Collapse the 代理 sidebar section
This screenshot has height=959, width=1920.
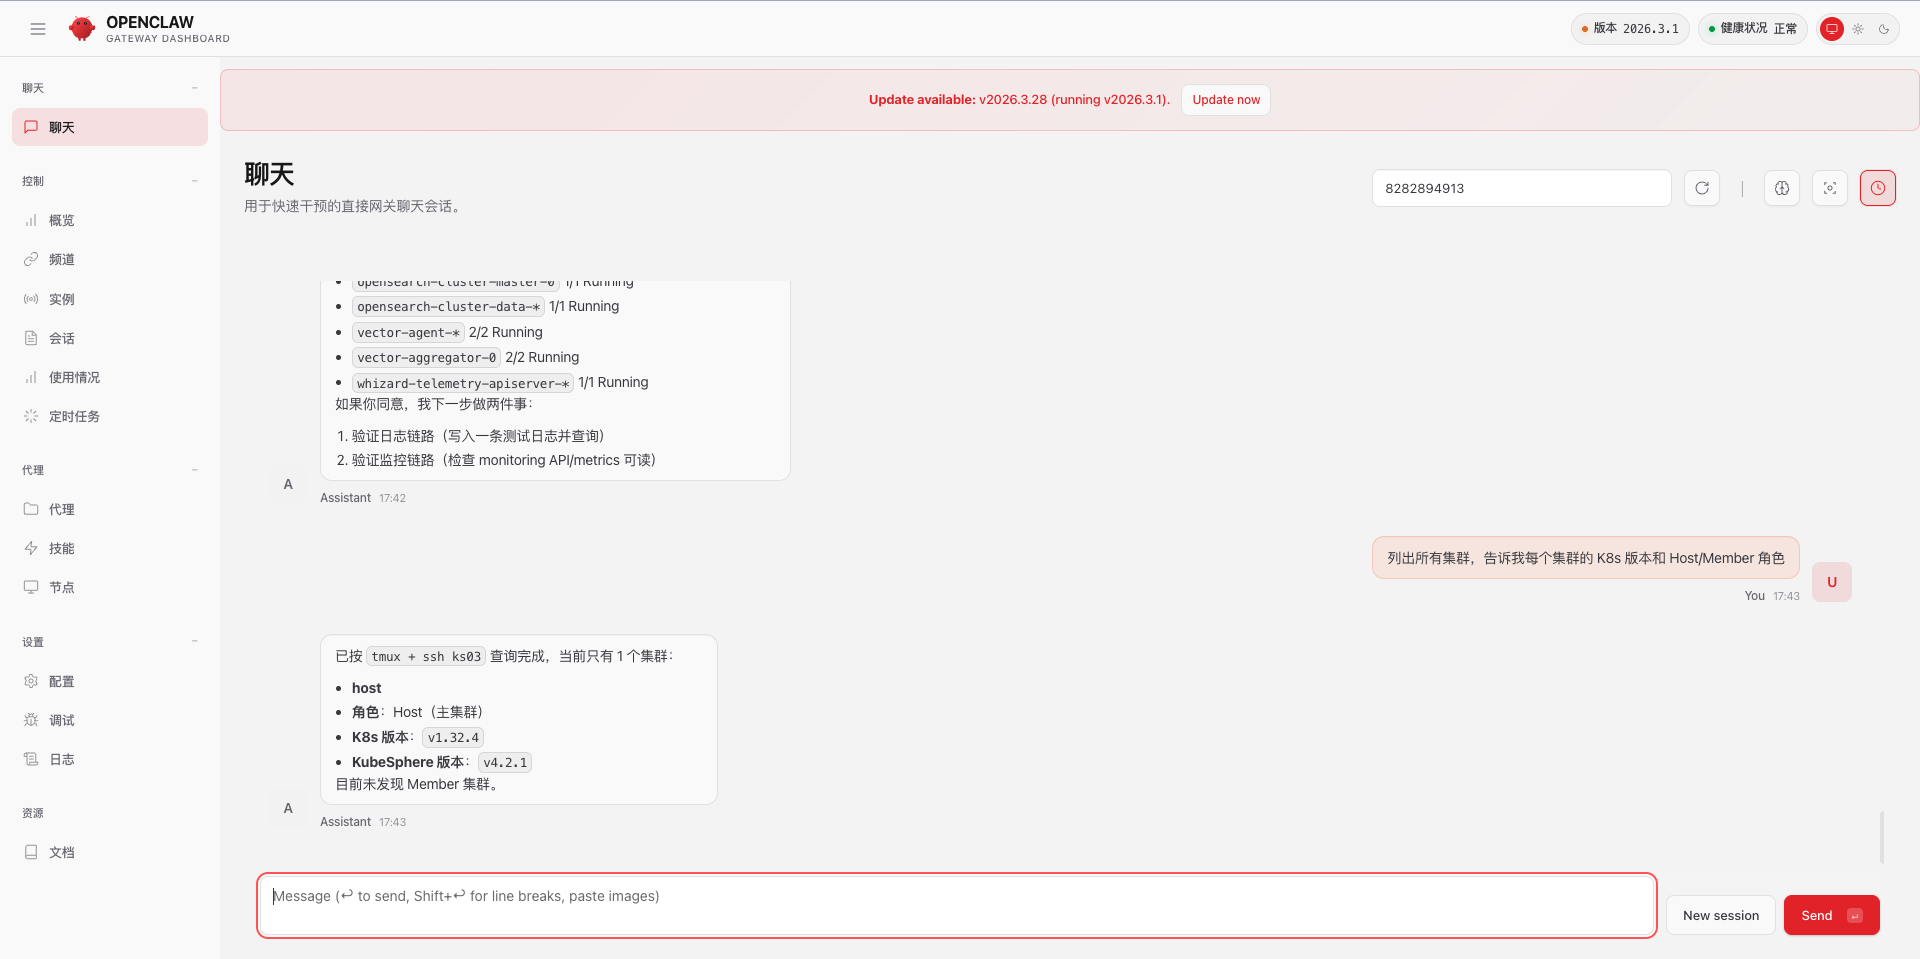click(x=195, y=470)
